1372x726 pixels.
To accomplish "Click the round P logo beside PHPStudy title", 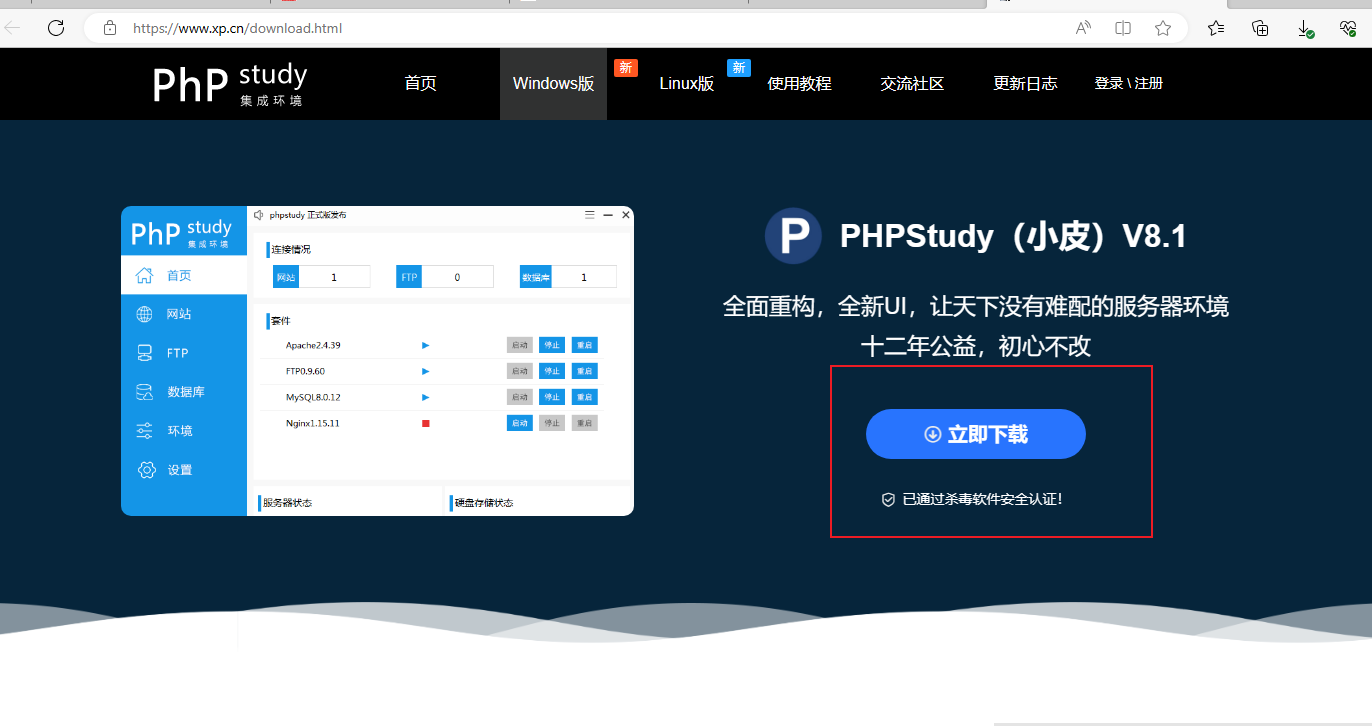I will click(793, 236).
